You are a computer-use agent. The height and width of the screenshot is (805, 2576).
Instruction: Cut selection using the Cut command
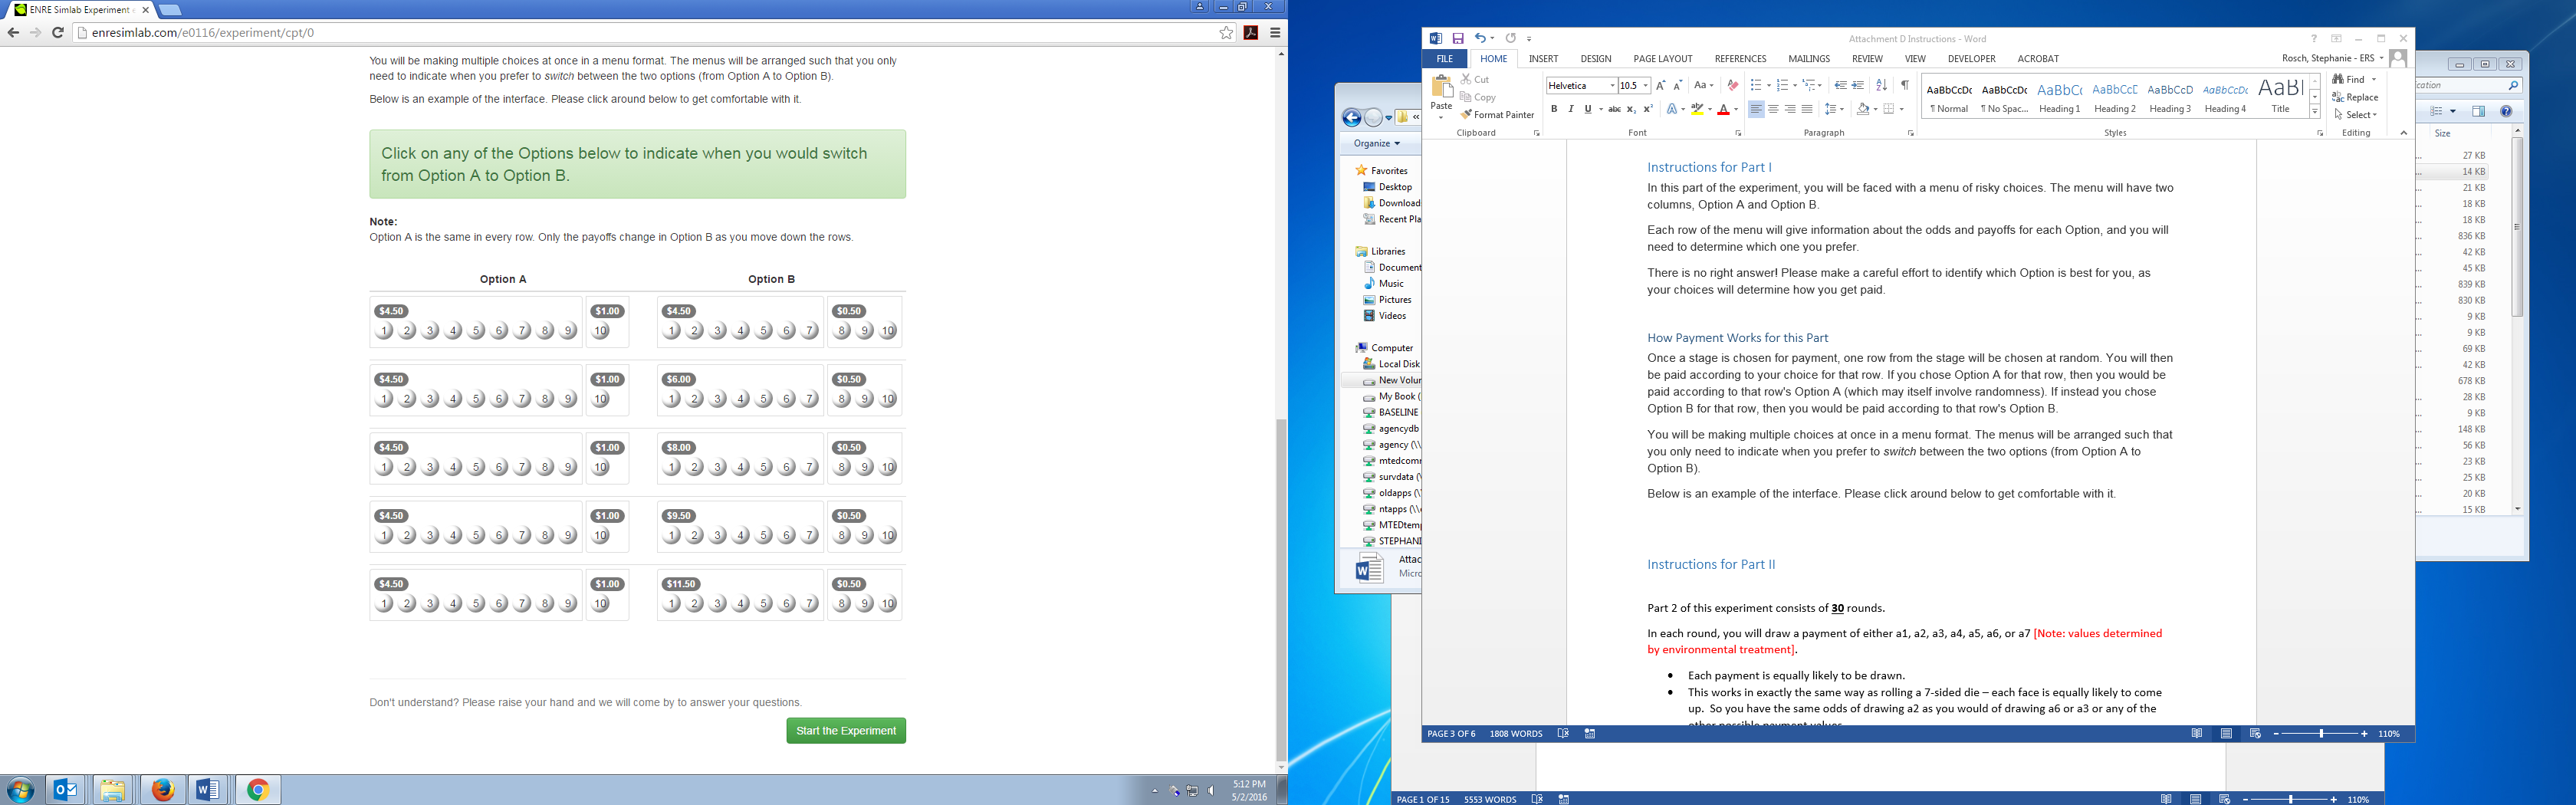pos(1475,79)
